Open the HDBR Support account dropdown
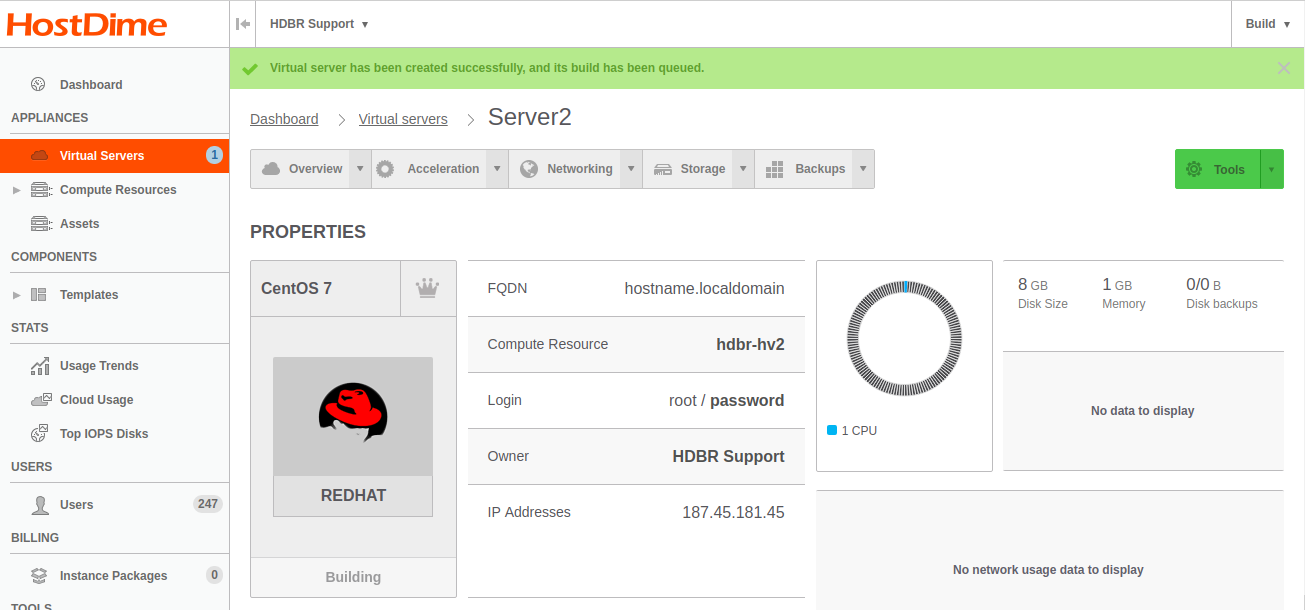The image size is (1305, 610). click(319, 24)
